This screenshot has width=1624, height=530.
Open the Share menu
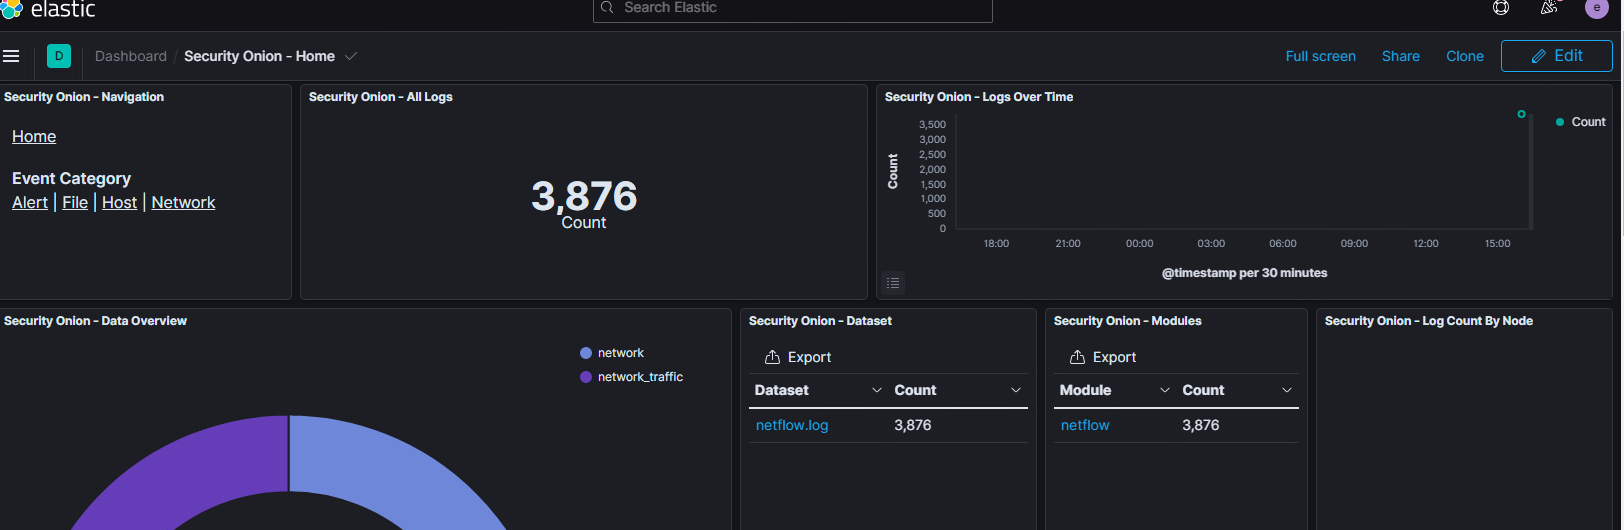1401,56
